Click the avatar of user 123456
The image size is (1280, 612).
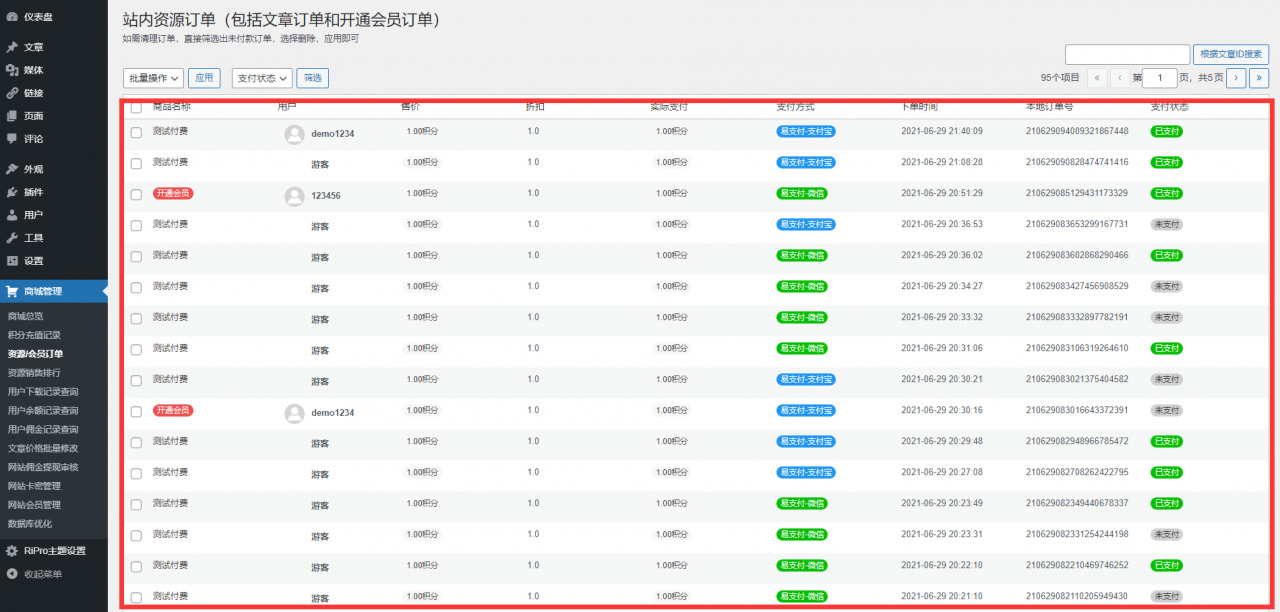point(294,196)
